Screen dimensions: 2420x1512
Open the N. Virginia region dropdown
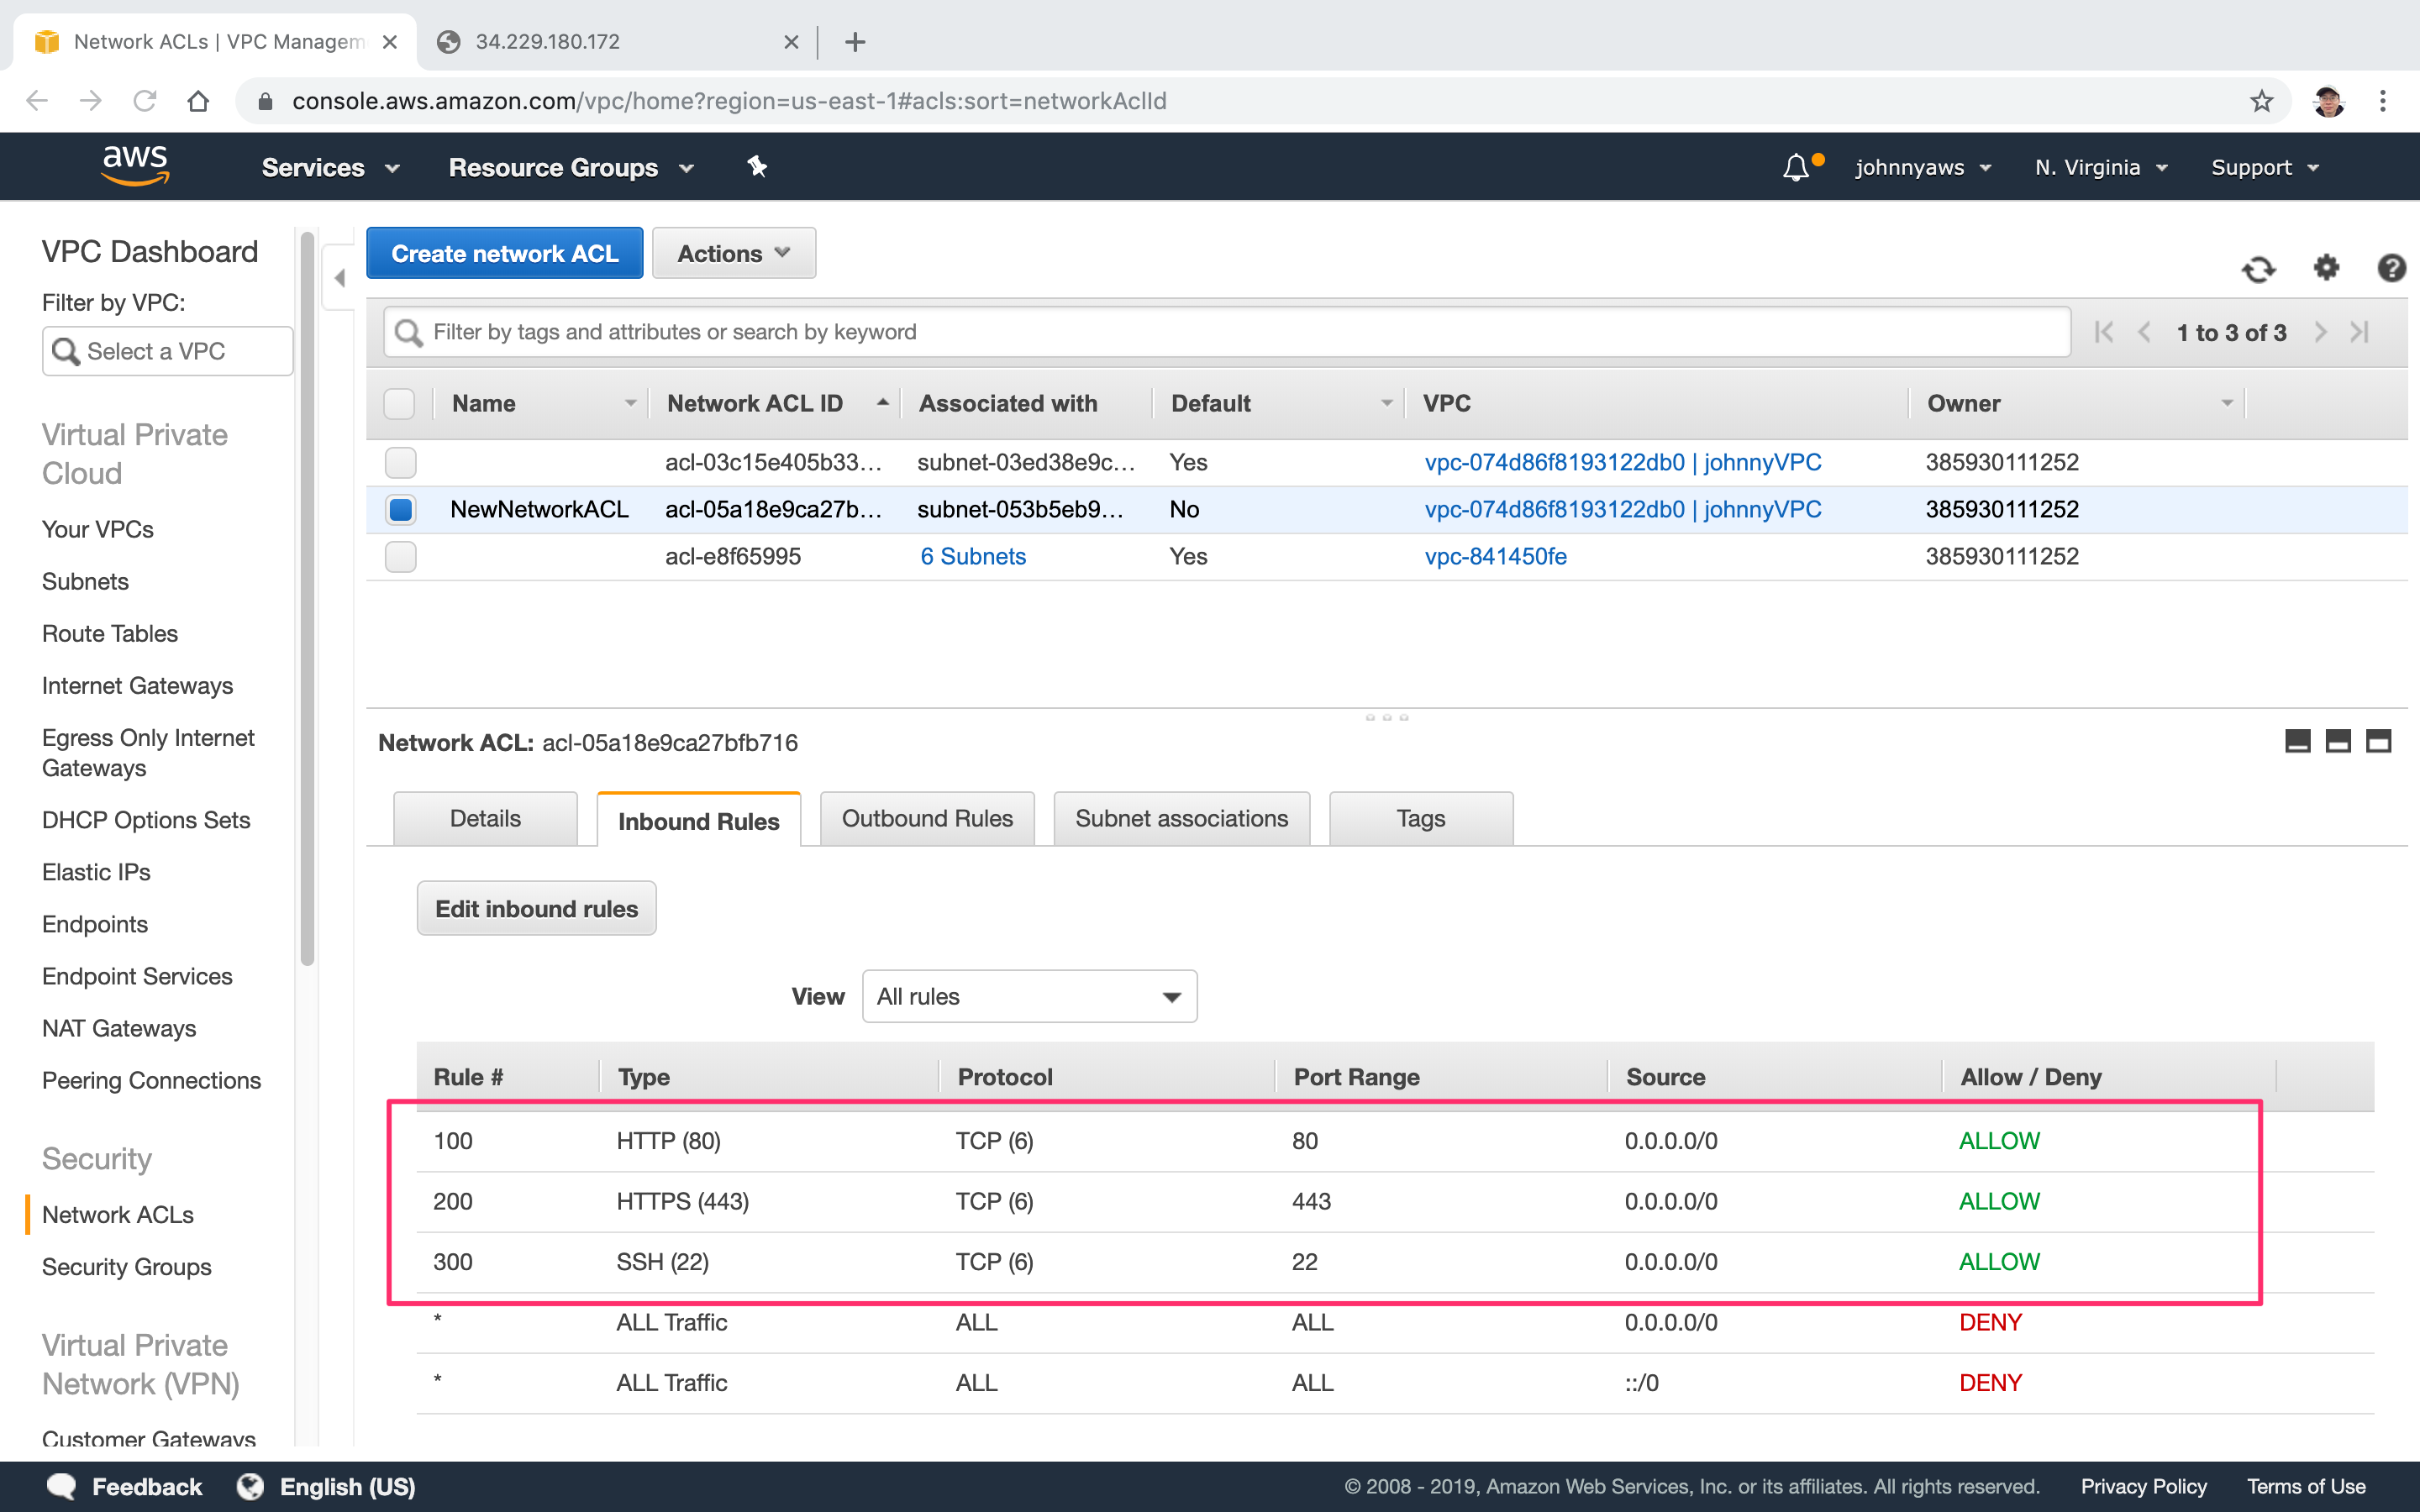click(2101, 167)
